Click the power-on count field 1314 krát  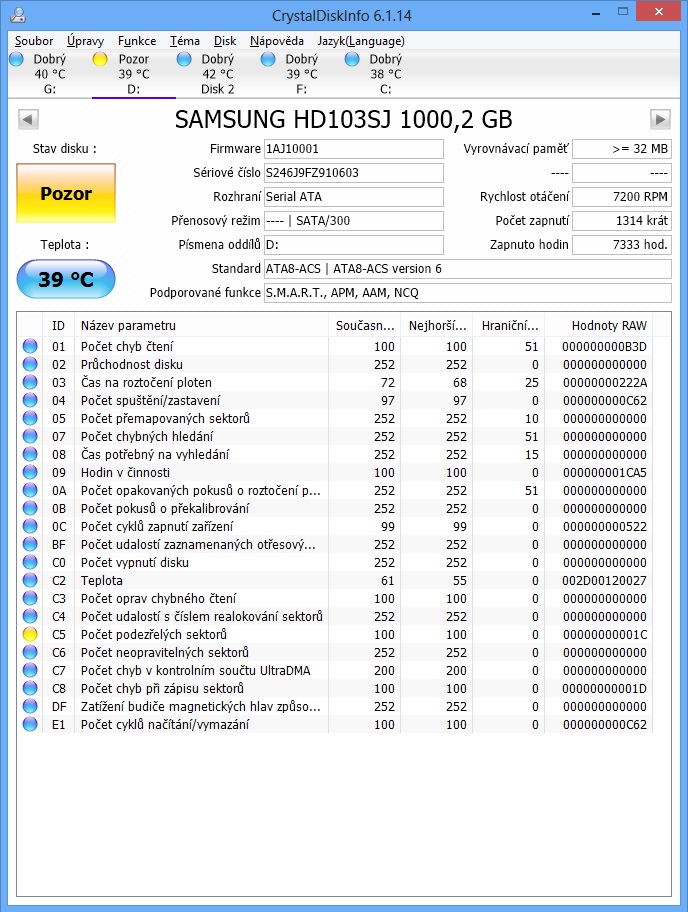pyautogui.click(x=622, y=220)
